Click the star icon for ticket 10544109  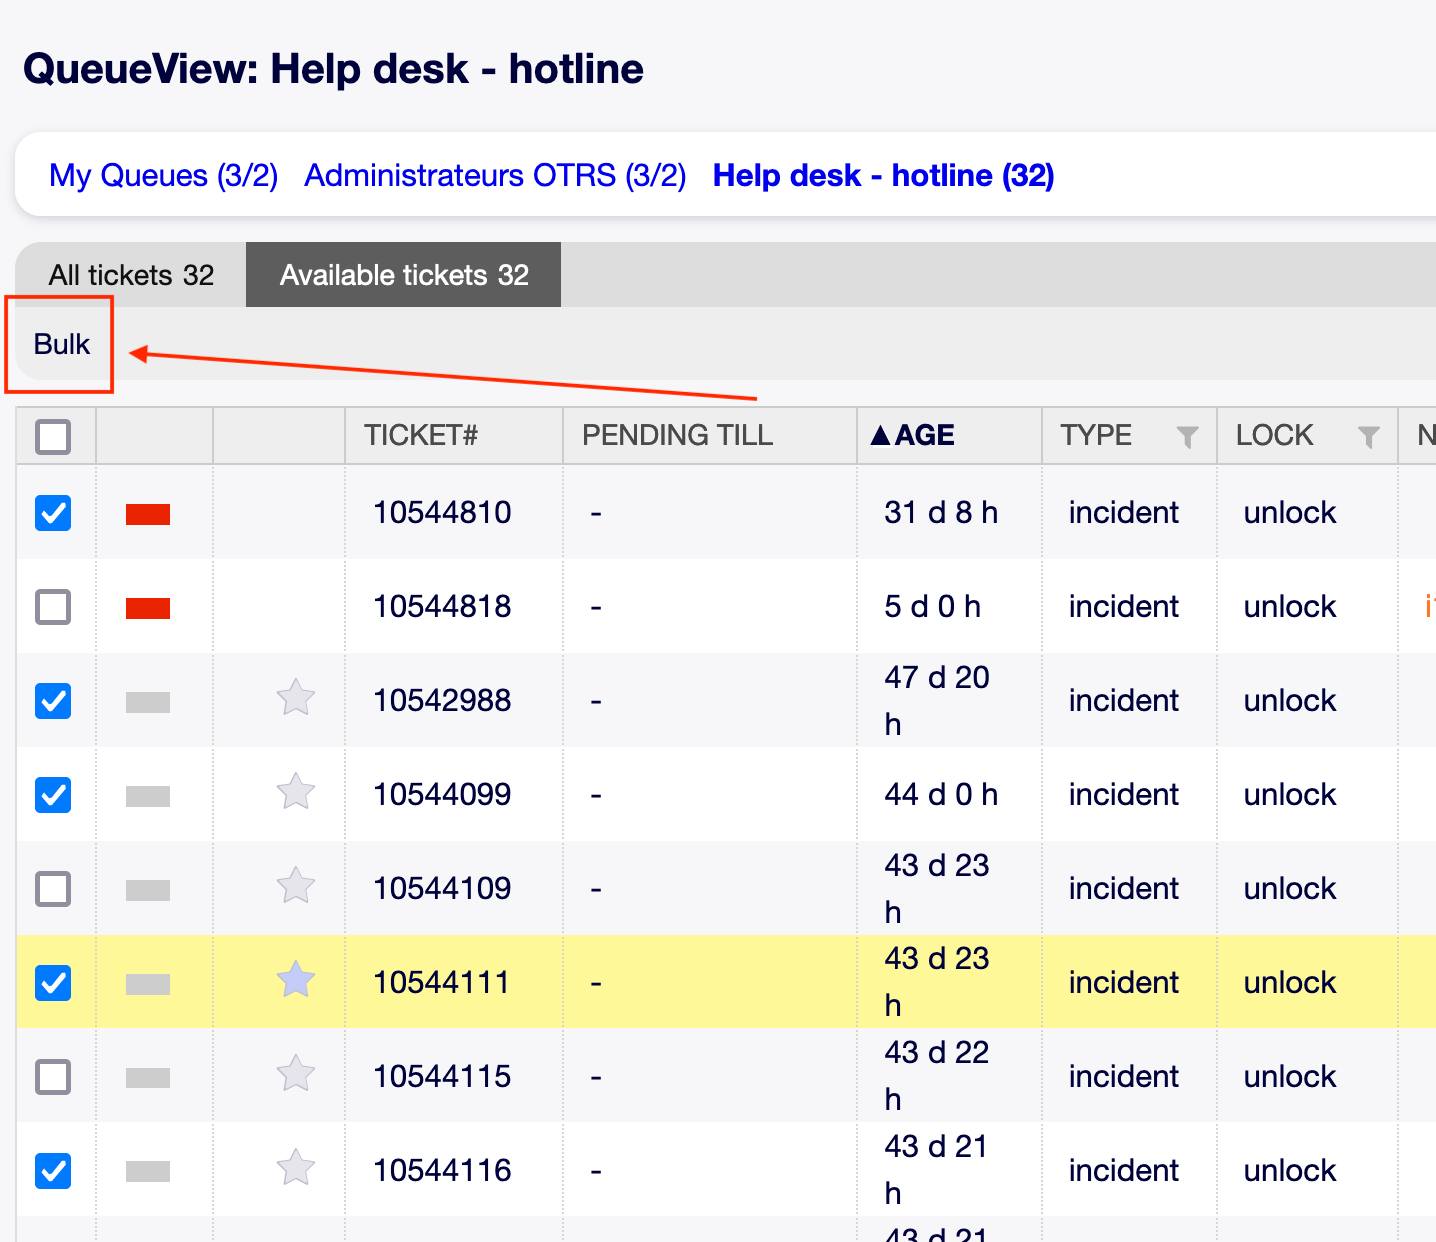click(x=296, y=886)
